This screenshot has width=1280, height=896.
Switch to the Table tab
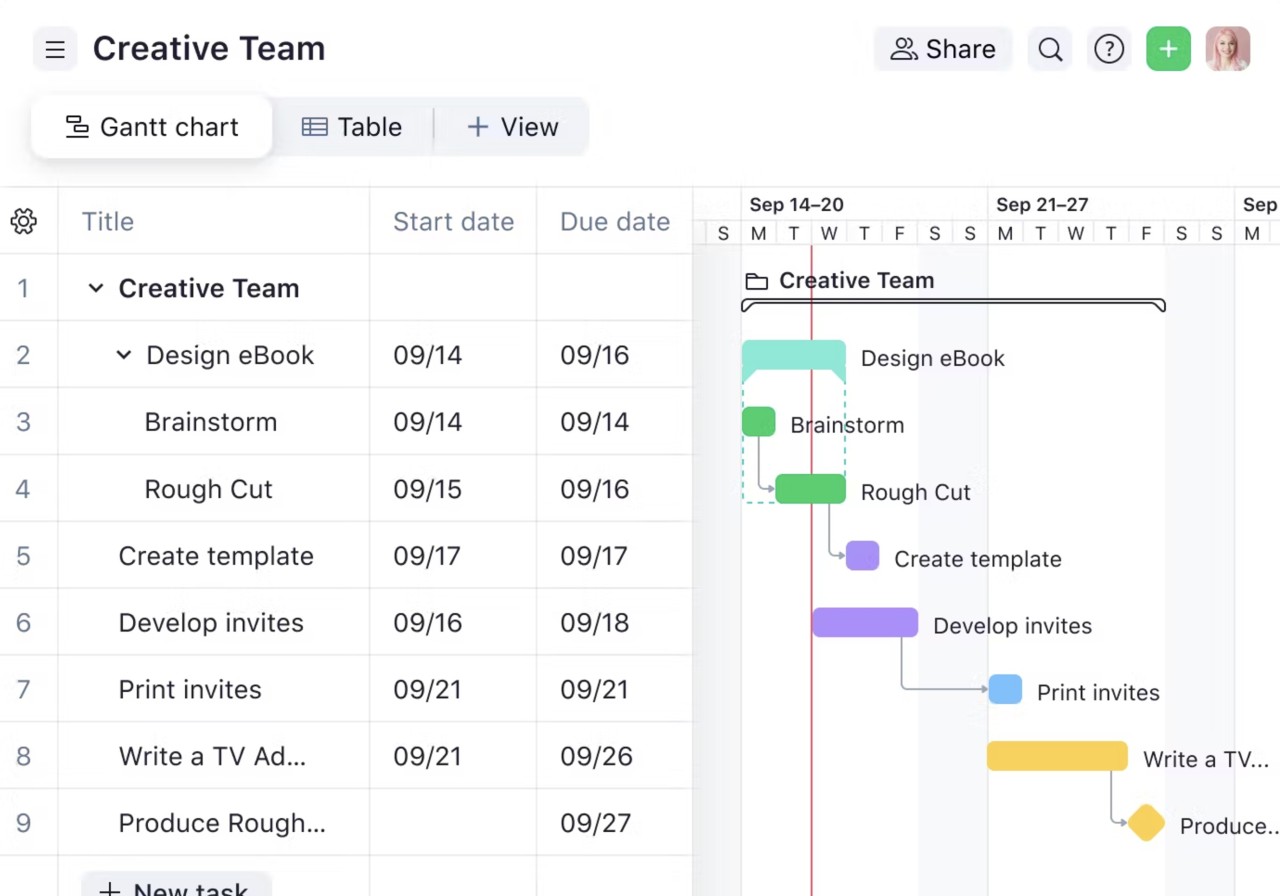pyautogui.click(x=352, y=127)
